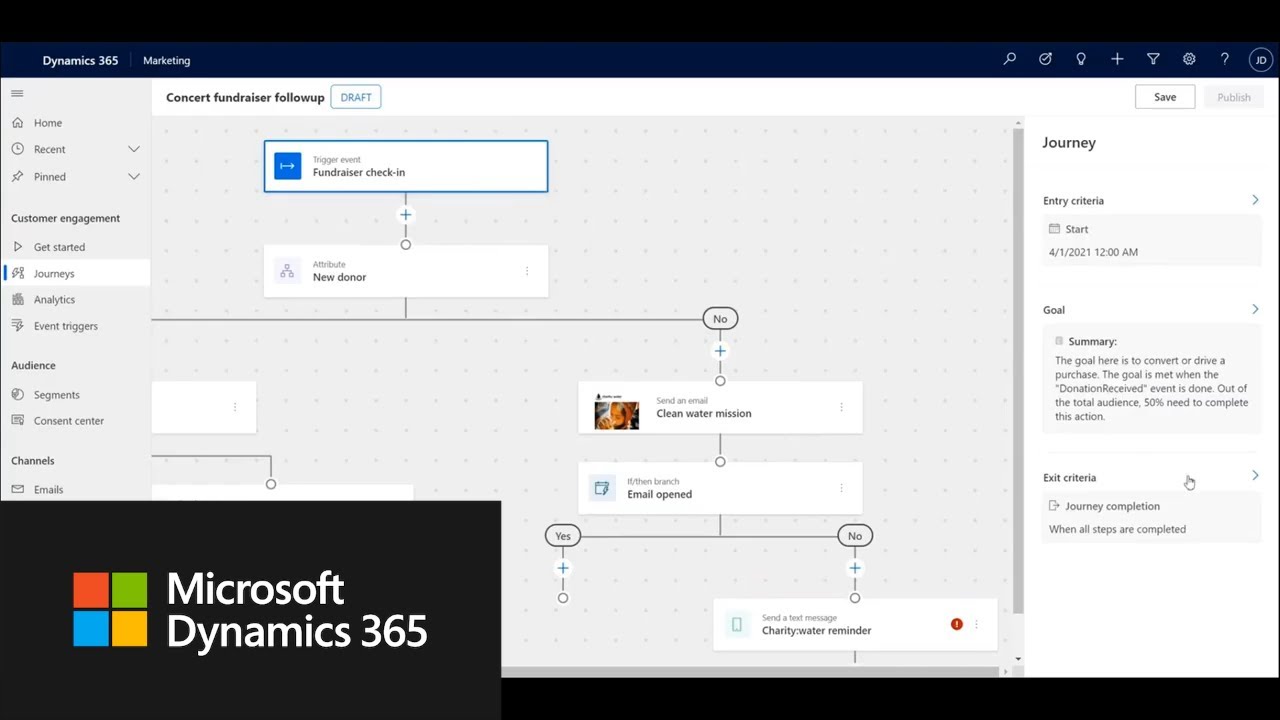Open Email opened tile options menu

(841, 488)
